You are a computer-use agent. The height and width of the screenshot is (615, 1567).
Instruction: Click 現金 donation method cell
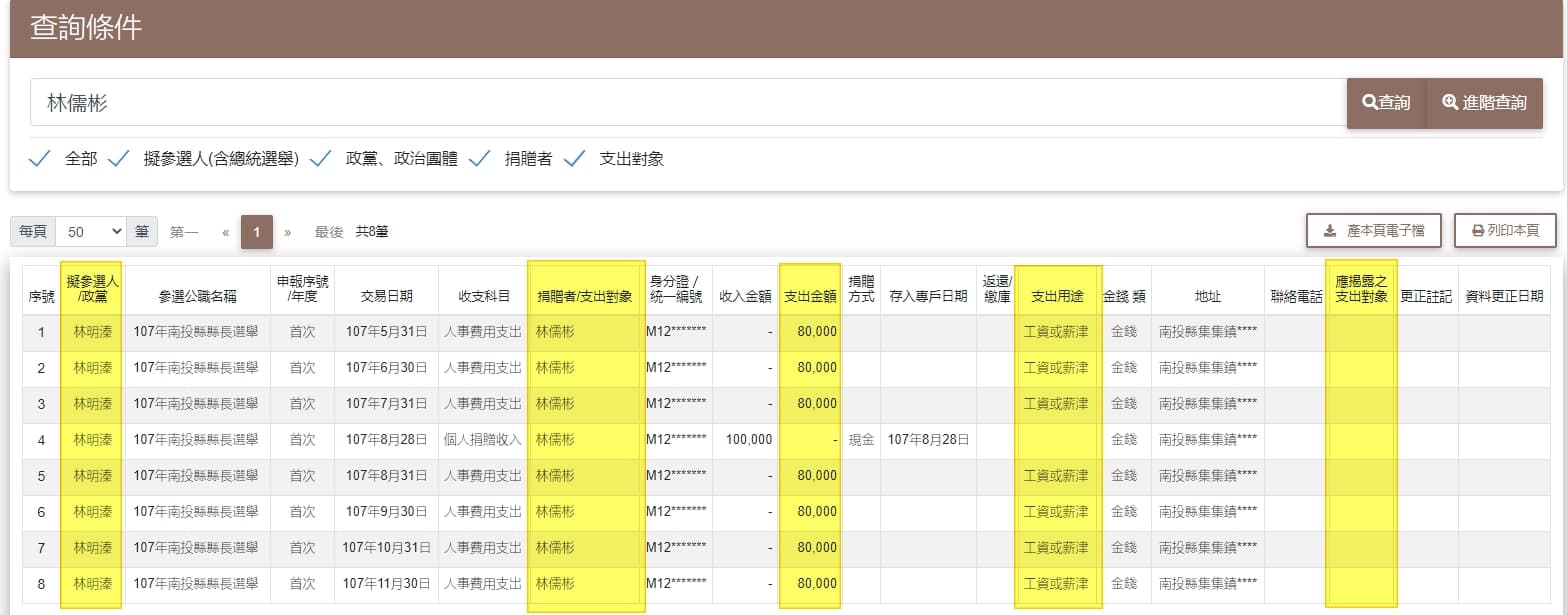861,440
